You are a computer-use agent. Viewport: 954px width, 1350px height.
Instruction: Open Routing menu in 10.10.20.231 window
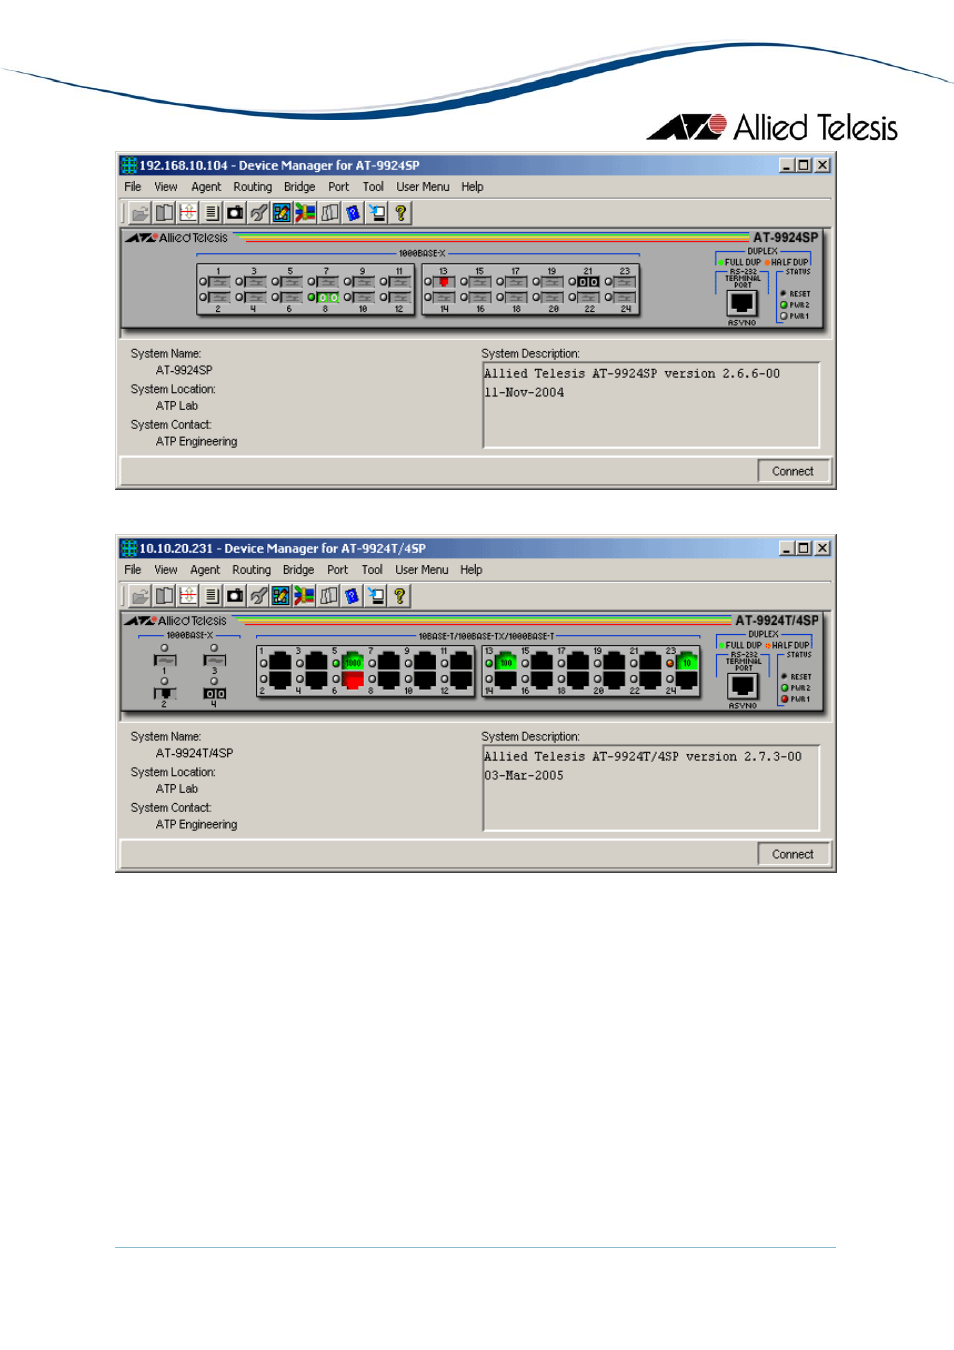tap(251, 570)
